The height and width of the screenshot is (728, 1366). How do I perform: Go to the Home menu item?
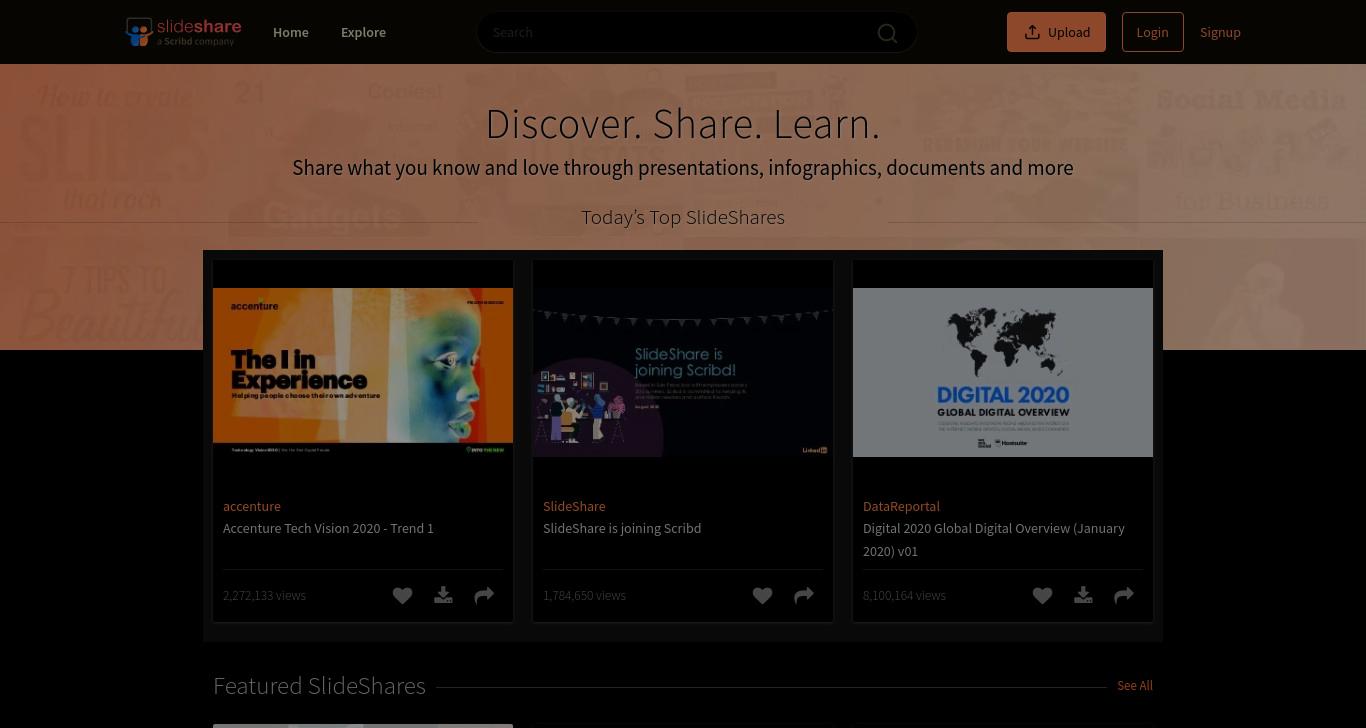coord(291,32)
